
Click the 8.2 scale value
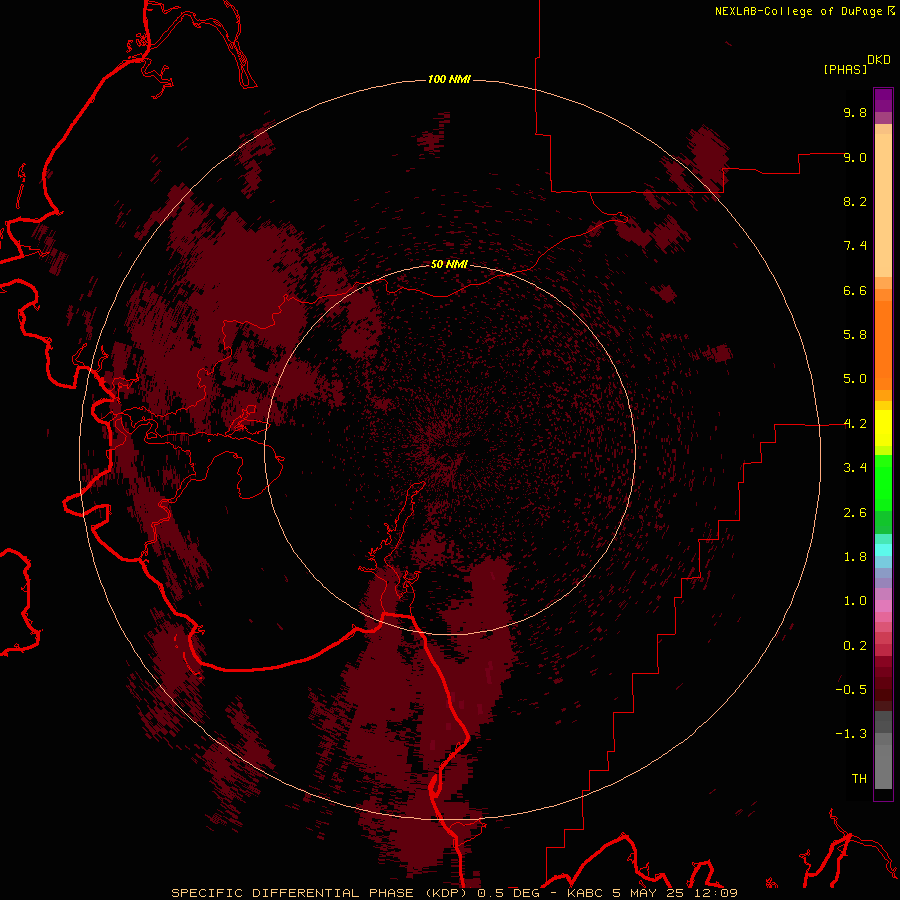tap(855, 201)
